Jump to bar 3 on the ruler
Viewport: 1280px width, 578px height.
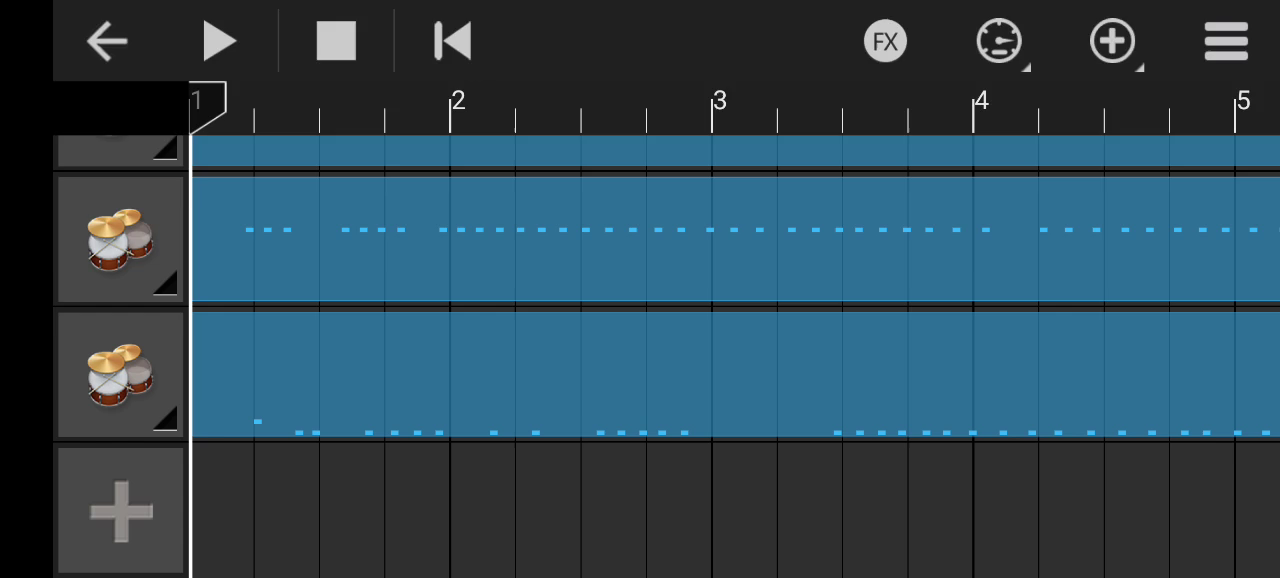pyautogui.click(x=717, y=102)
